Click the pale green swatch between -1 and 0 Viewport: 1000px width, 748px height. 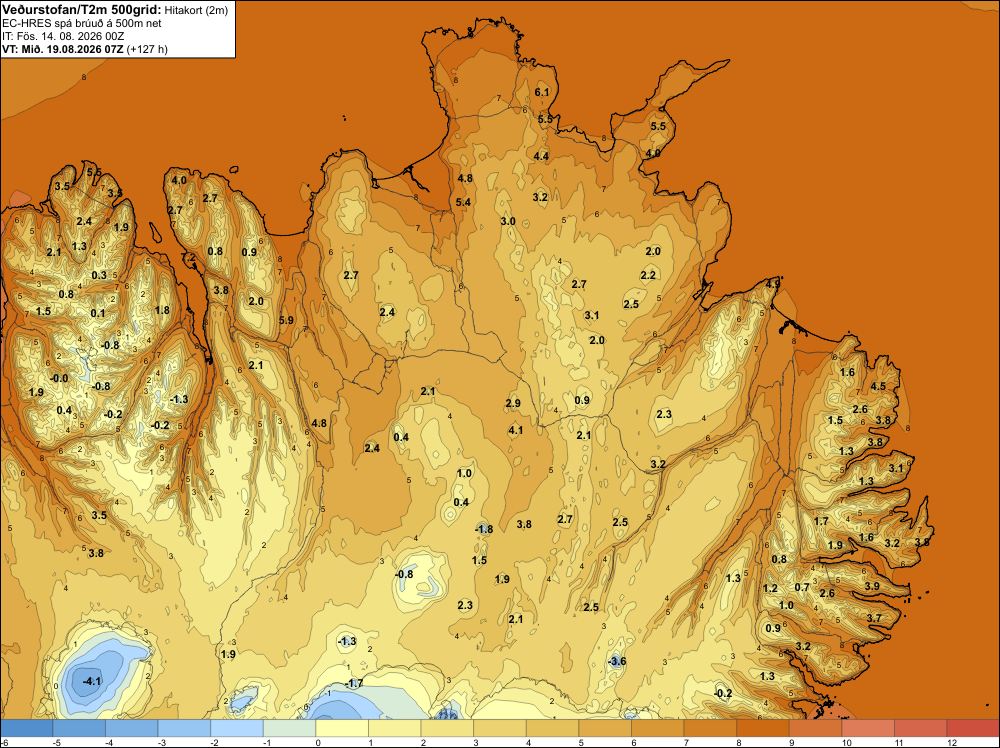point(290,728)
